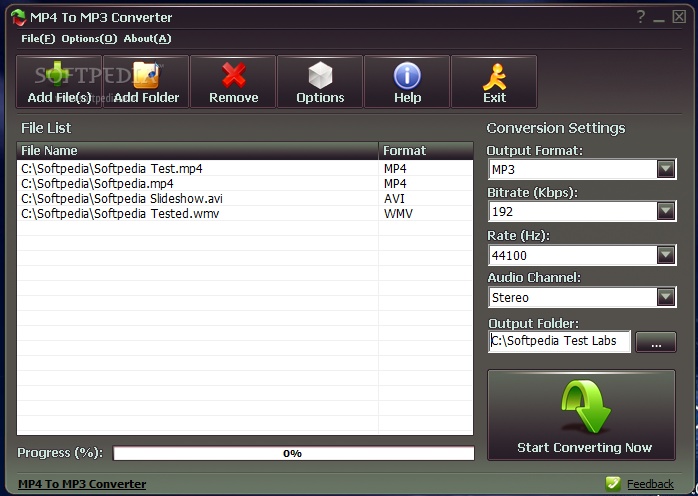Image resolution: width=698 pixels, height=496 pixels.
Task: Click the Add Folder toolbar button
Action: pyautogui.click(x=146, y=82)
